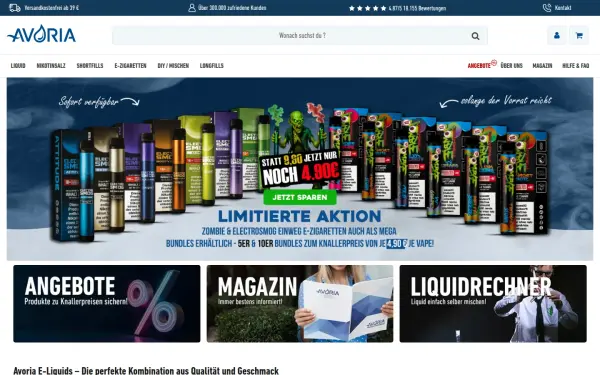Open the Über uns page
The width and height of the screenshot is (600, 375).
point(512,66)
